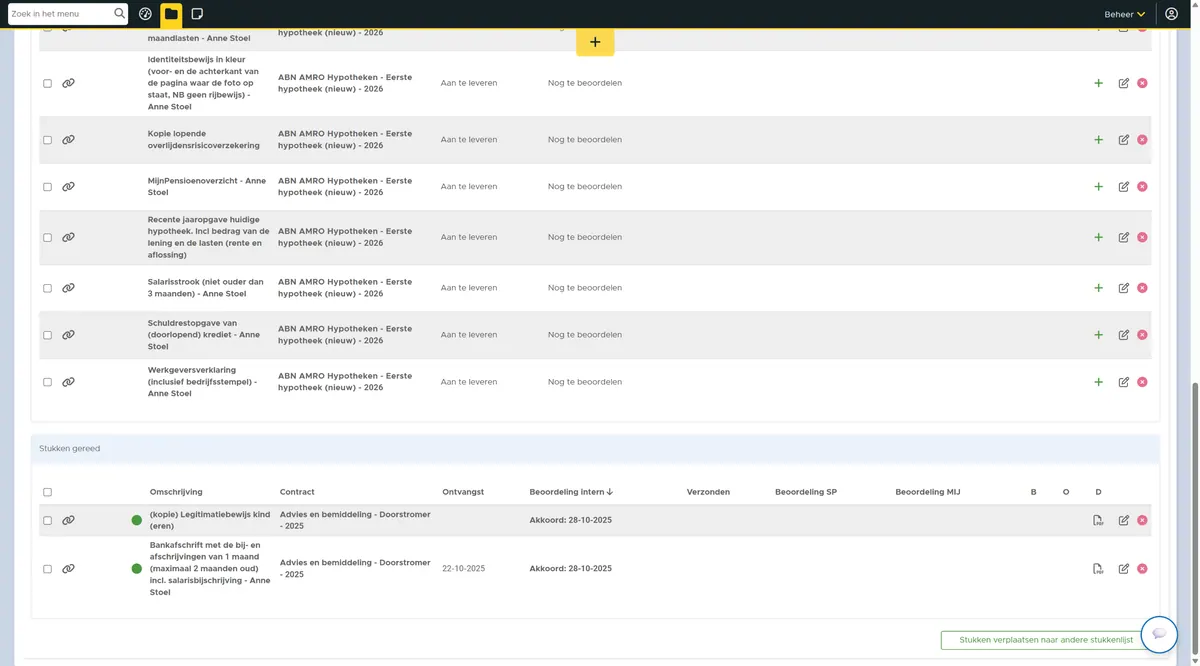Toggle select-all checkbox in Stukken gereed header

(47, 492)
